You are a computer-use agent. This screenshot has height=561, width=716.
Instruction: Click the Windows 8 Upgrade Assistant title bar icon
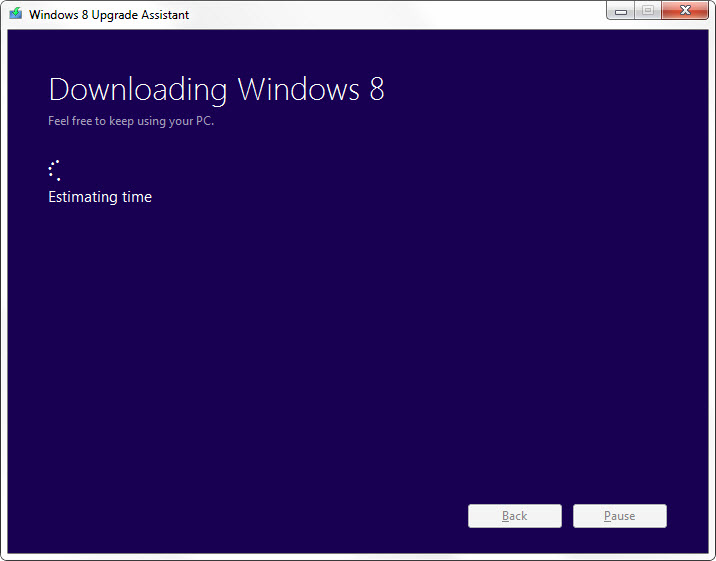coord(15,14)
